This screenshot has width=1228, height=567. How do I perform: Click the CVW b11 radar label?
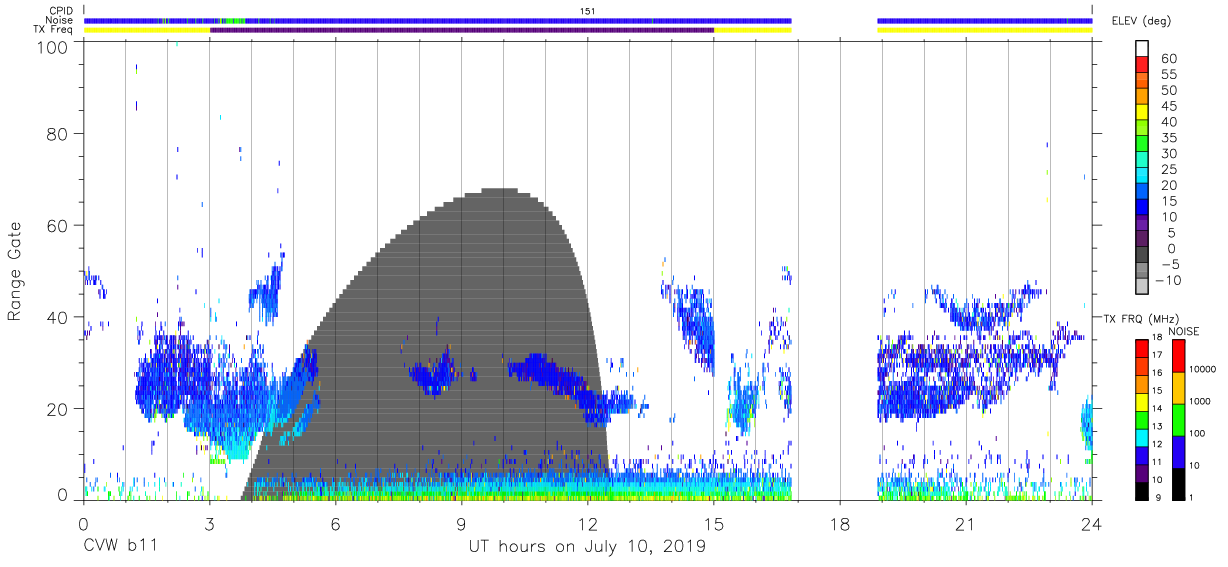121,547
